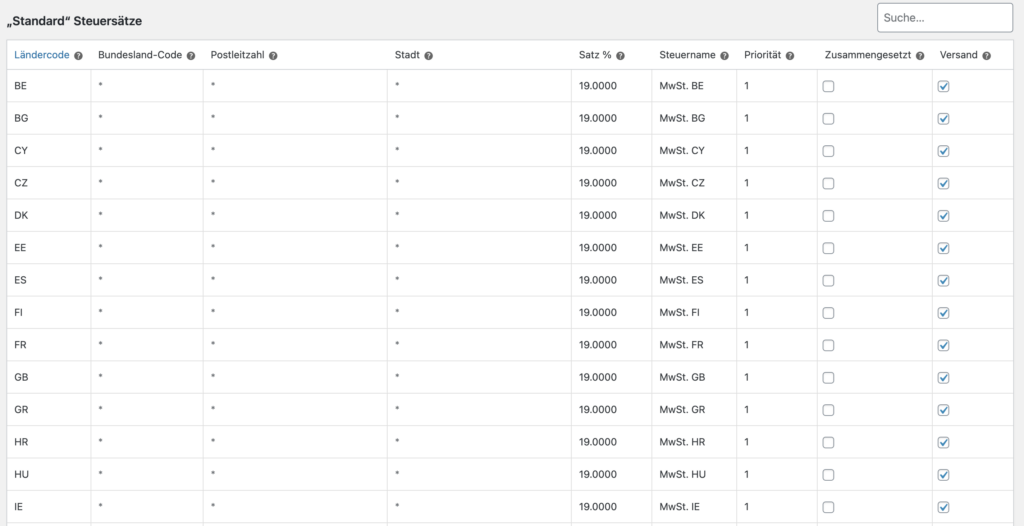Viewport: 1024px width, 526px height.
Task: Focus the Suche search field
Action: coord(945,18)
